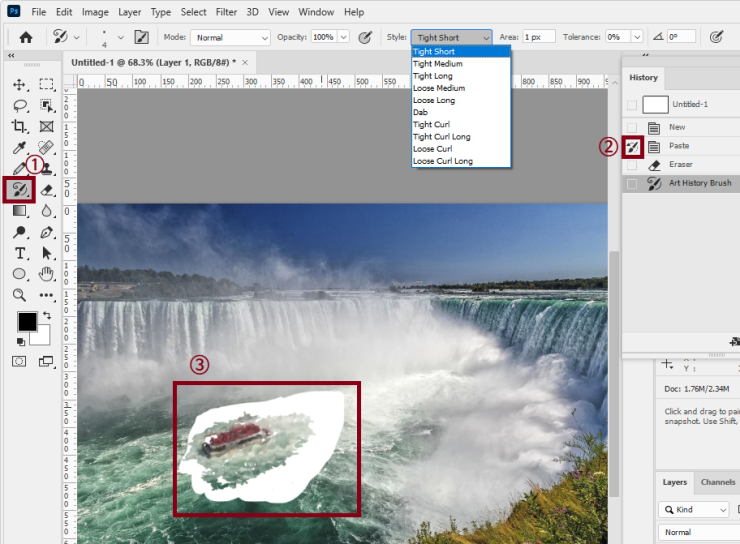
Task: Open the Tolerance dropdown arrow
Action: click(637, 37)
